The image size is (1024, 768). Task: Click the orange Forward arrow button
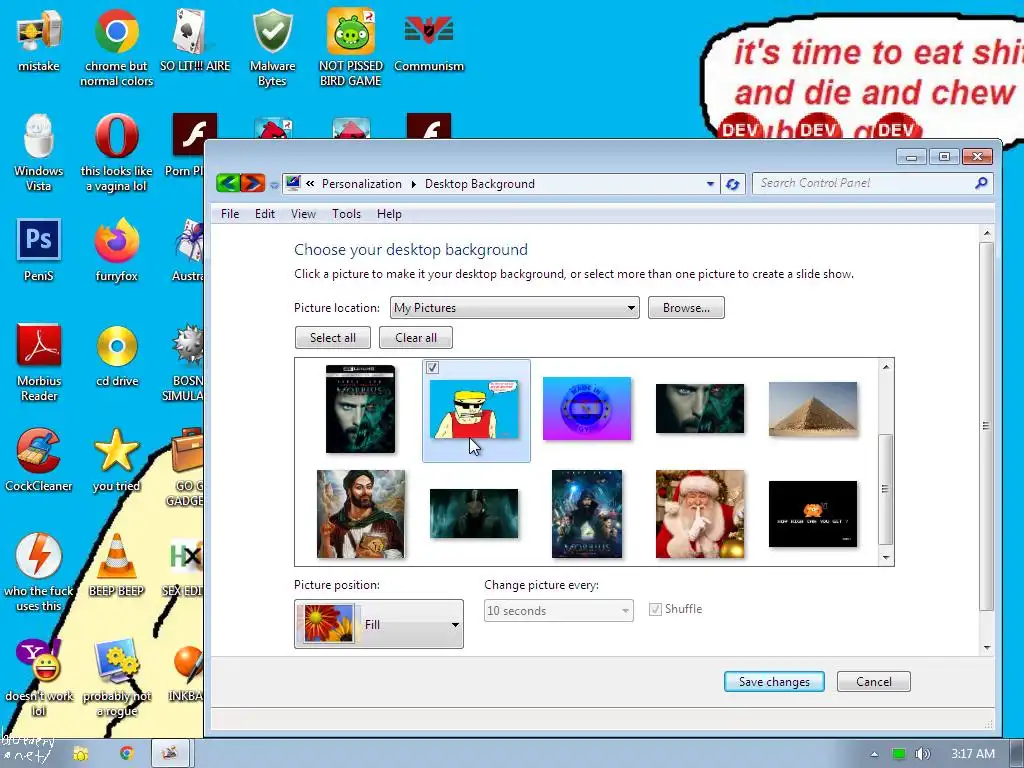tap(253, 184)
